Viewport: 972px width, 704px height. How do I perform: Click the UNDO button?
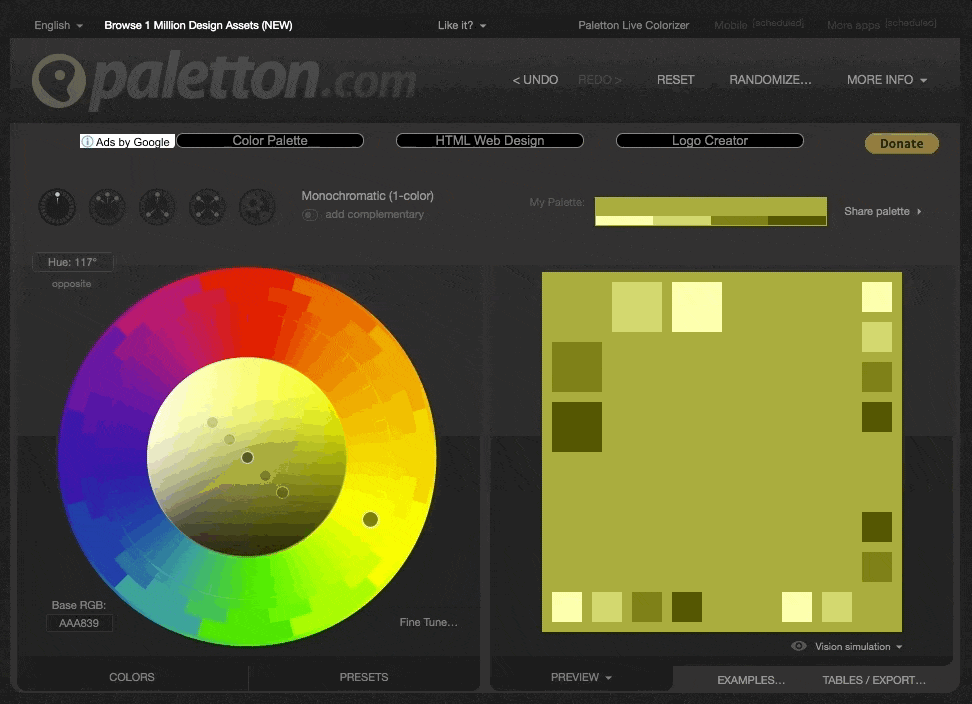535,80
